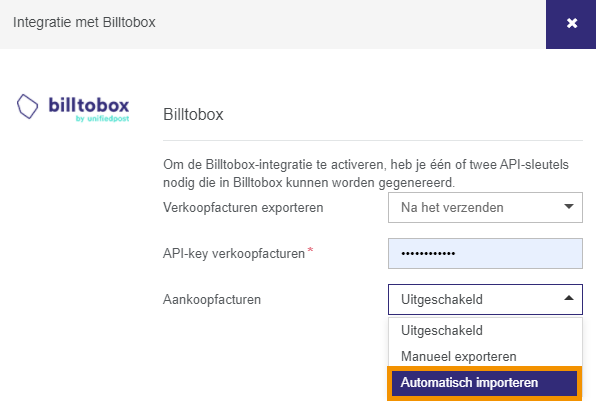Close the Integratie met Billtobox dialog
Viewport: 596px width, 401px height.
[x=571, y=24]
